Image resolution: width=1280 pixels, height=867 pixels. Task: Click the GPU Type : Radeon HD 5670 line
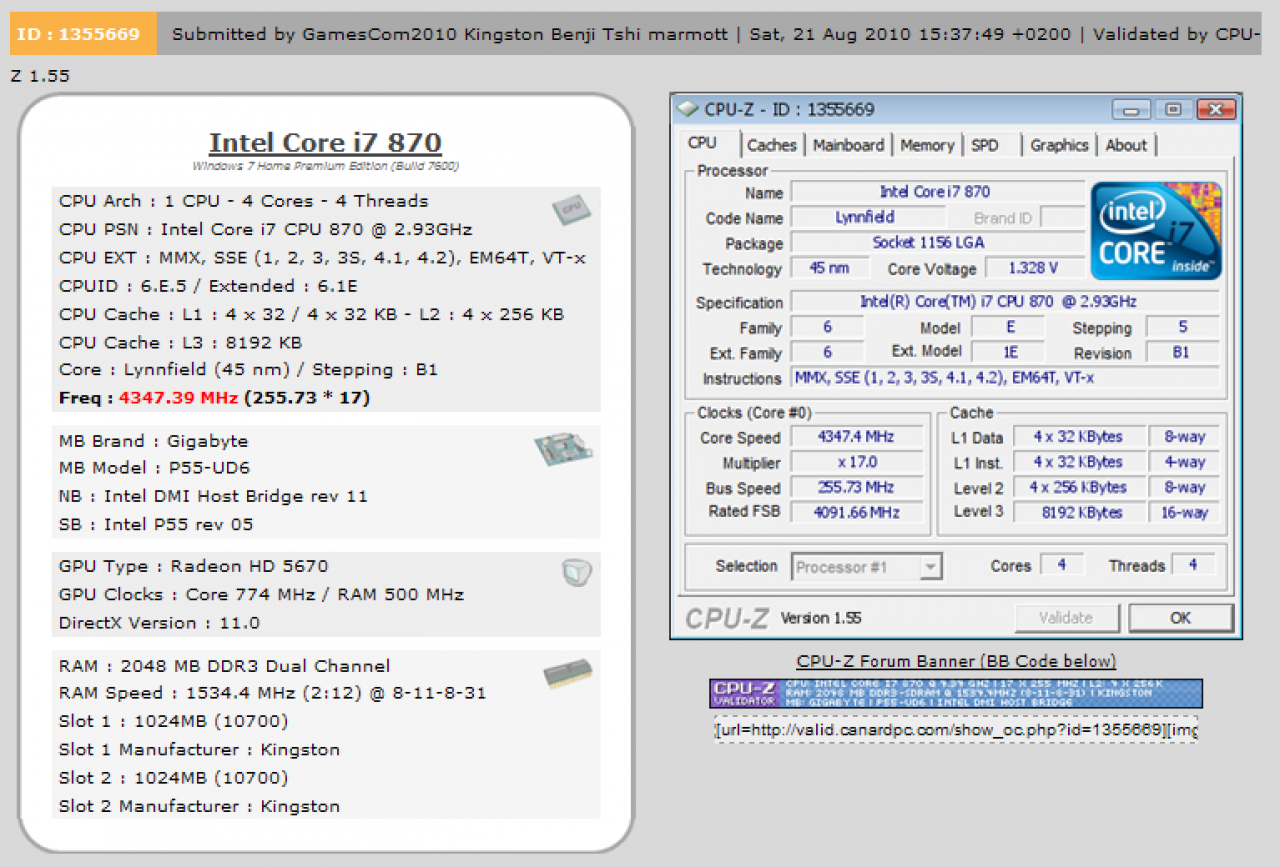pyautogui.click(x=193, y=566)
